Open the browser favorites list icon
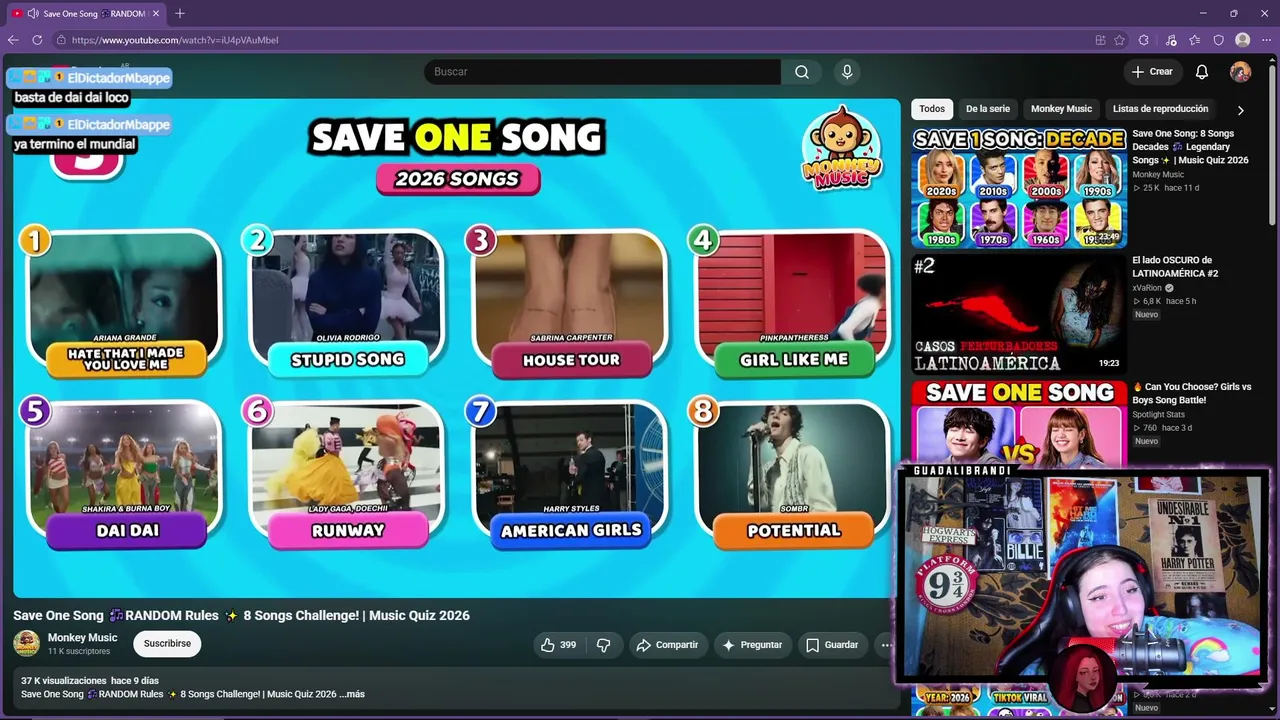The height and width of the screenshot is (720, 1280). pos(1195,40)
